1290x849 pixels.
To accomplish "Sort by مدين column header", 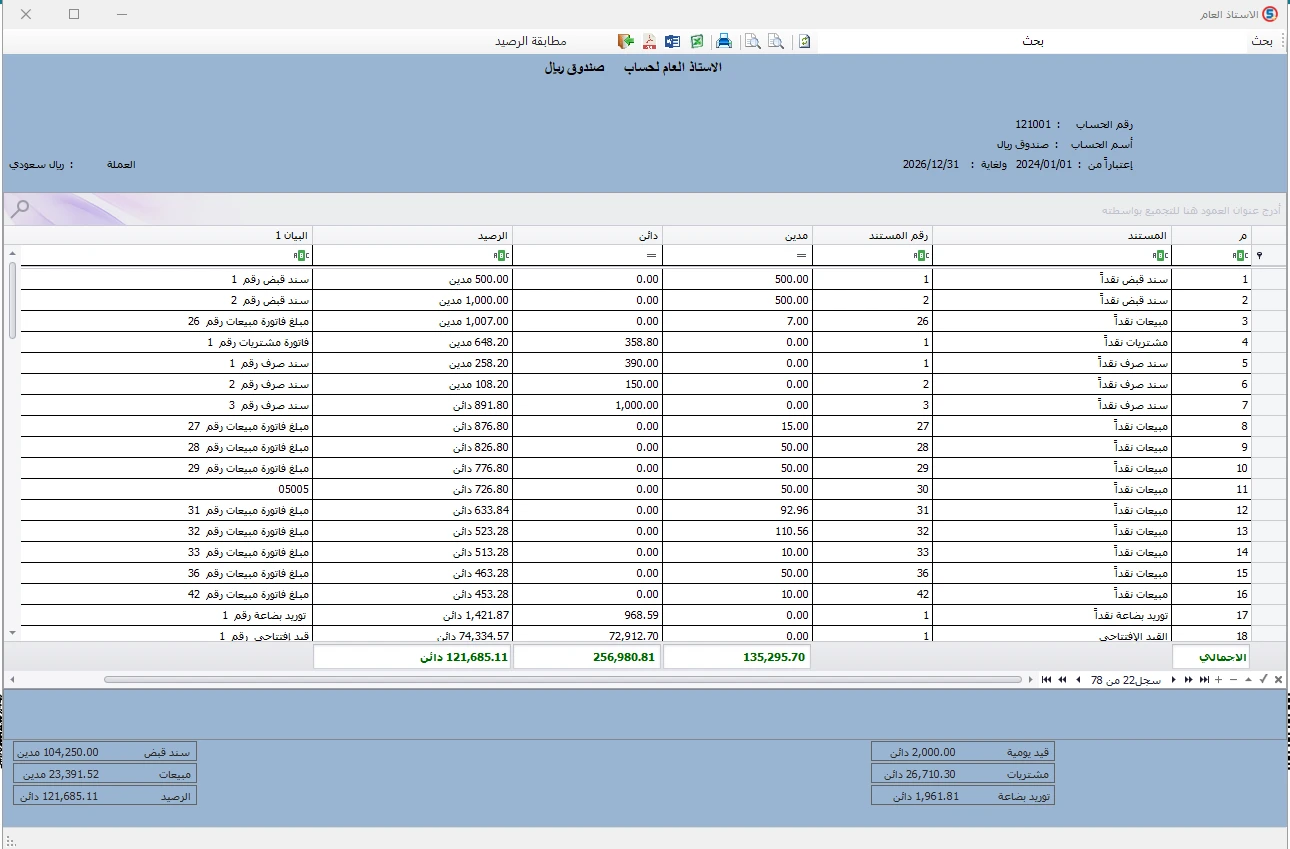I will click(738, 235).
